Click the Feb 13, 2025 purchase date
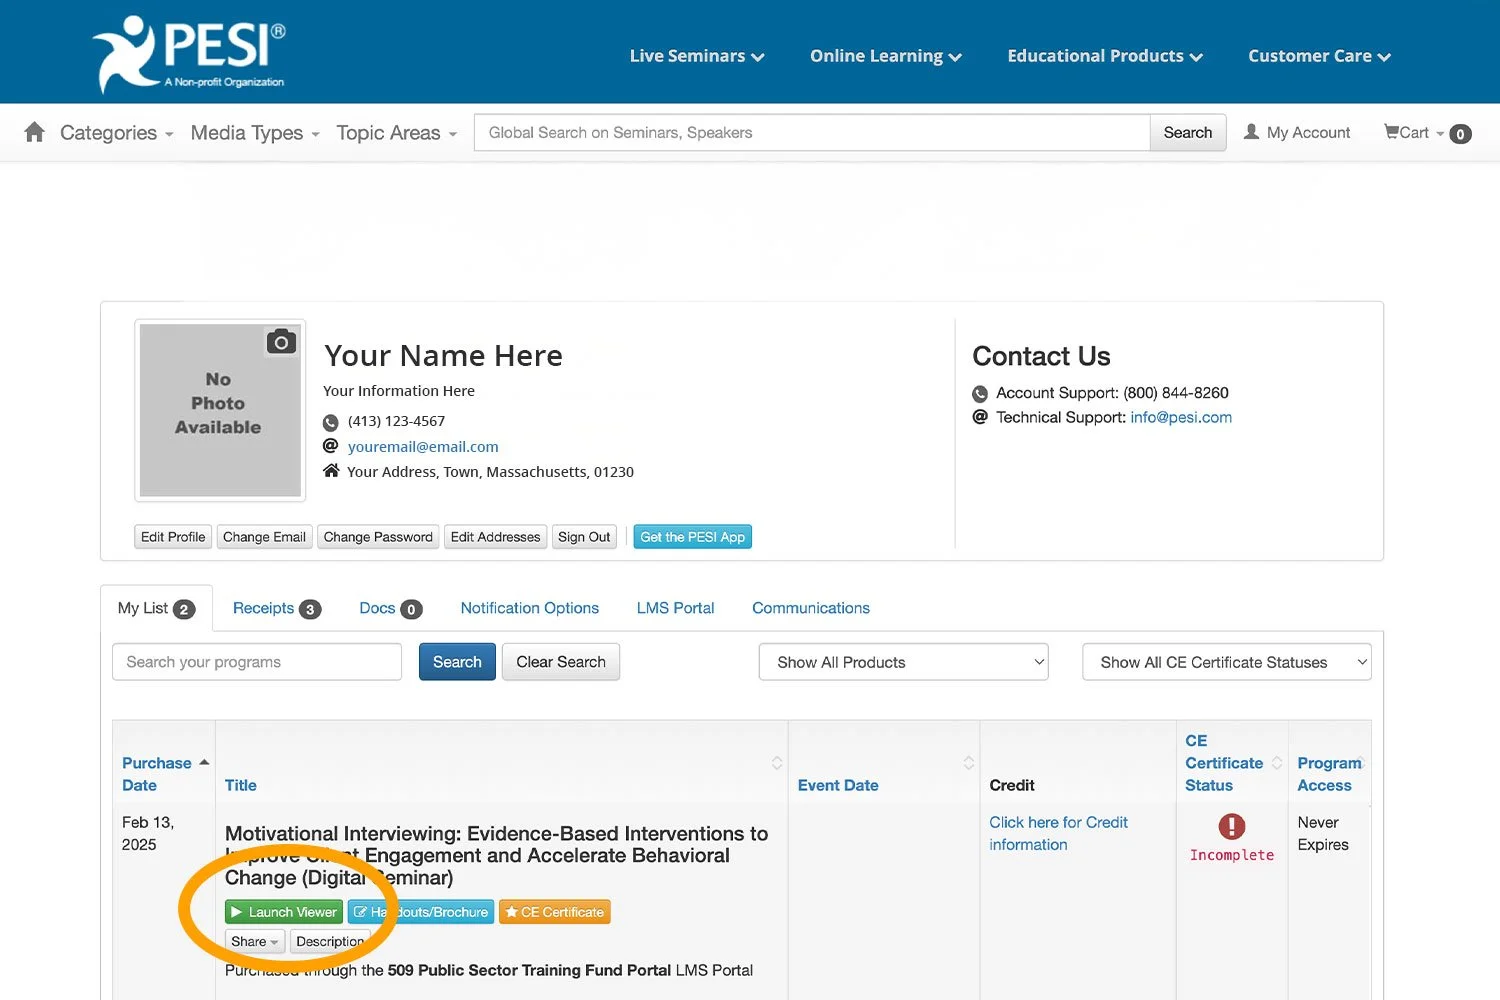1500x1000 pixels. pyautogui.click(x=148, y=833)
